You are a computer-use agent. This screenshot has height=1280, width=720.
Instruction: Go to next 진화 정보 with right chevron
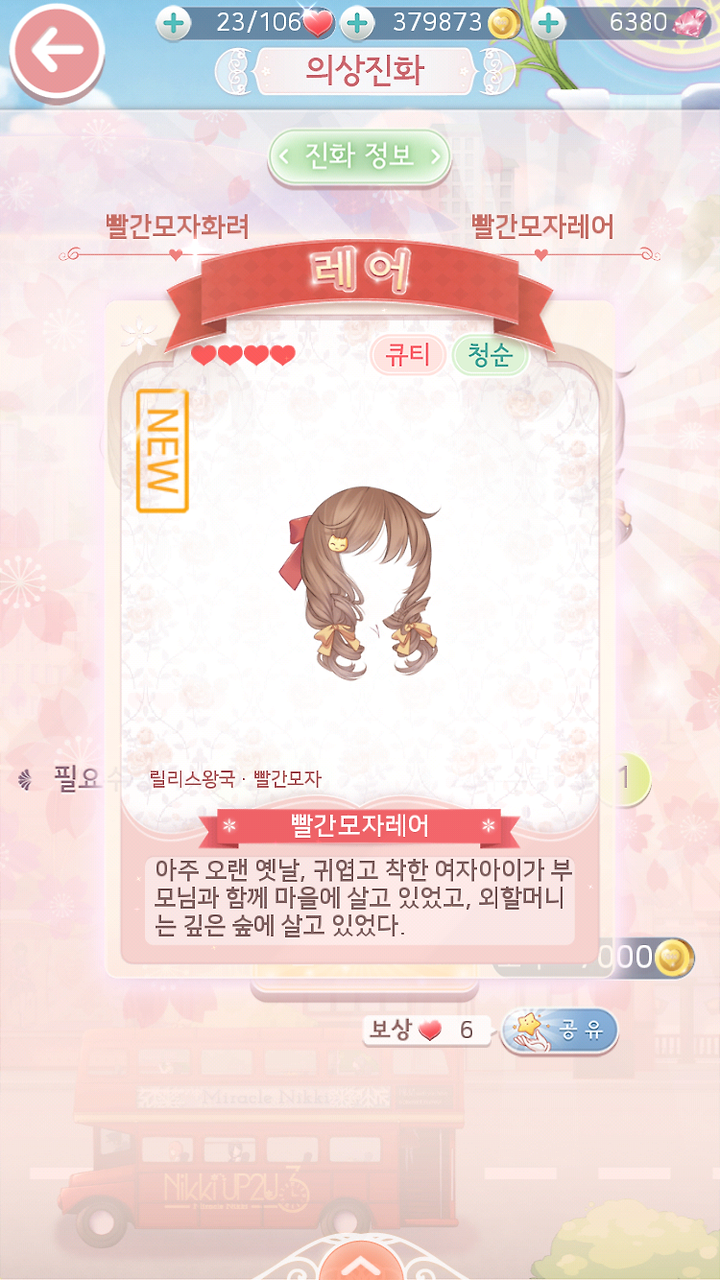[435, 156]
